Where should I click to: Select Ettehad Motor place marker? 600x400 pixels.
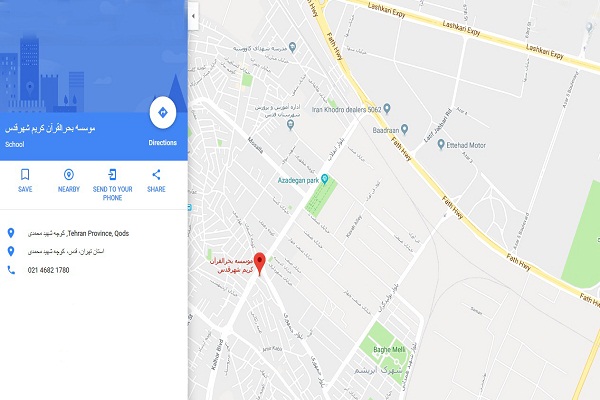[x=441, y=144]
